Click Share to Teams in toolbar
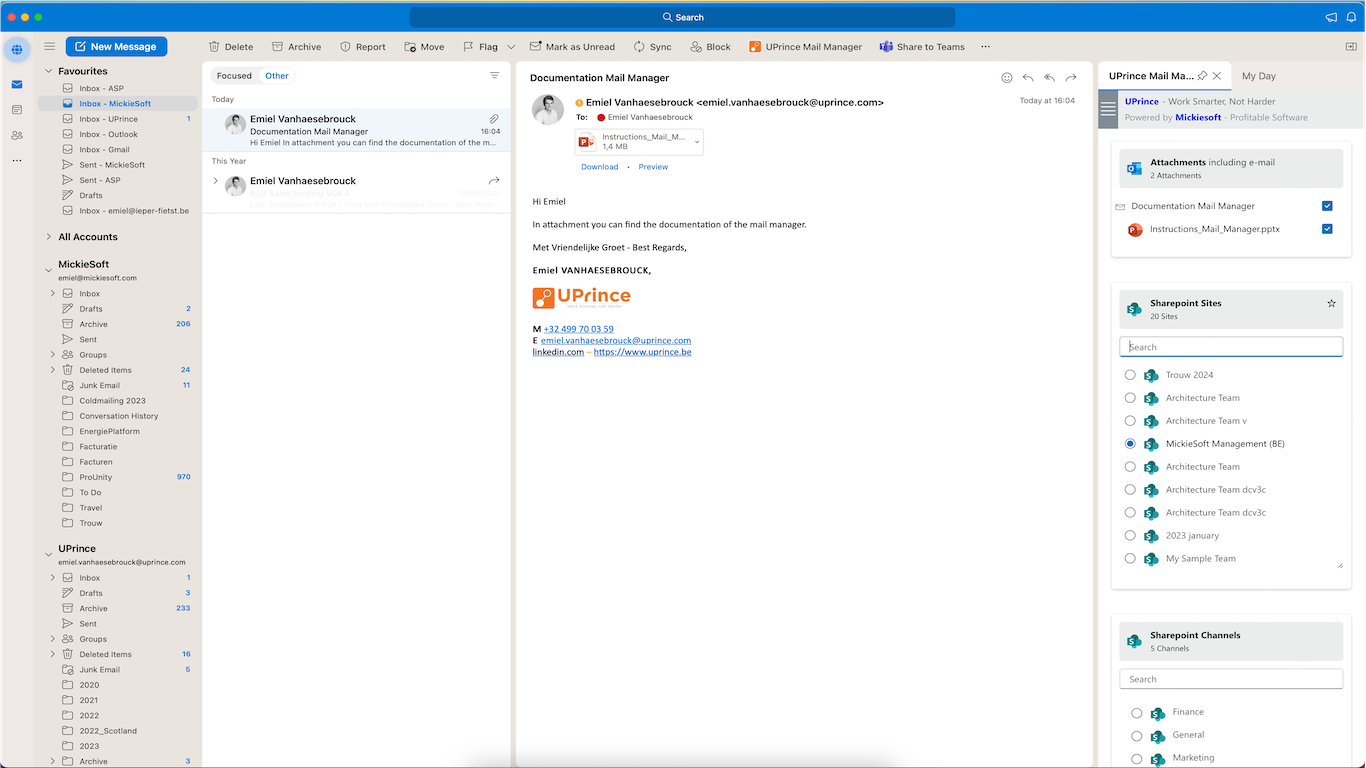The width and height of the screenshot is (1366, 768). point(922,47)
